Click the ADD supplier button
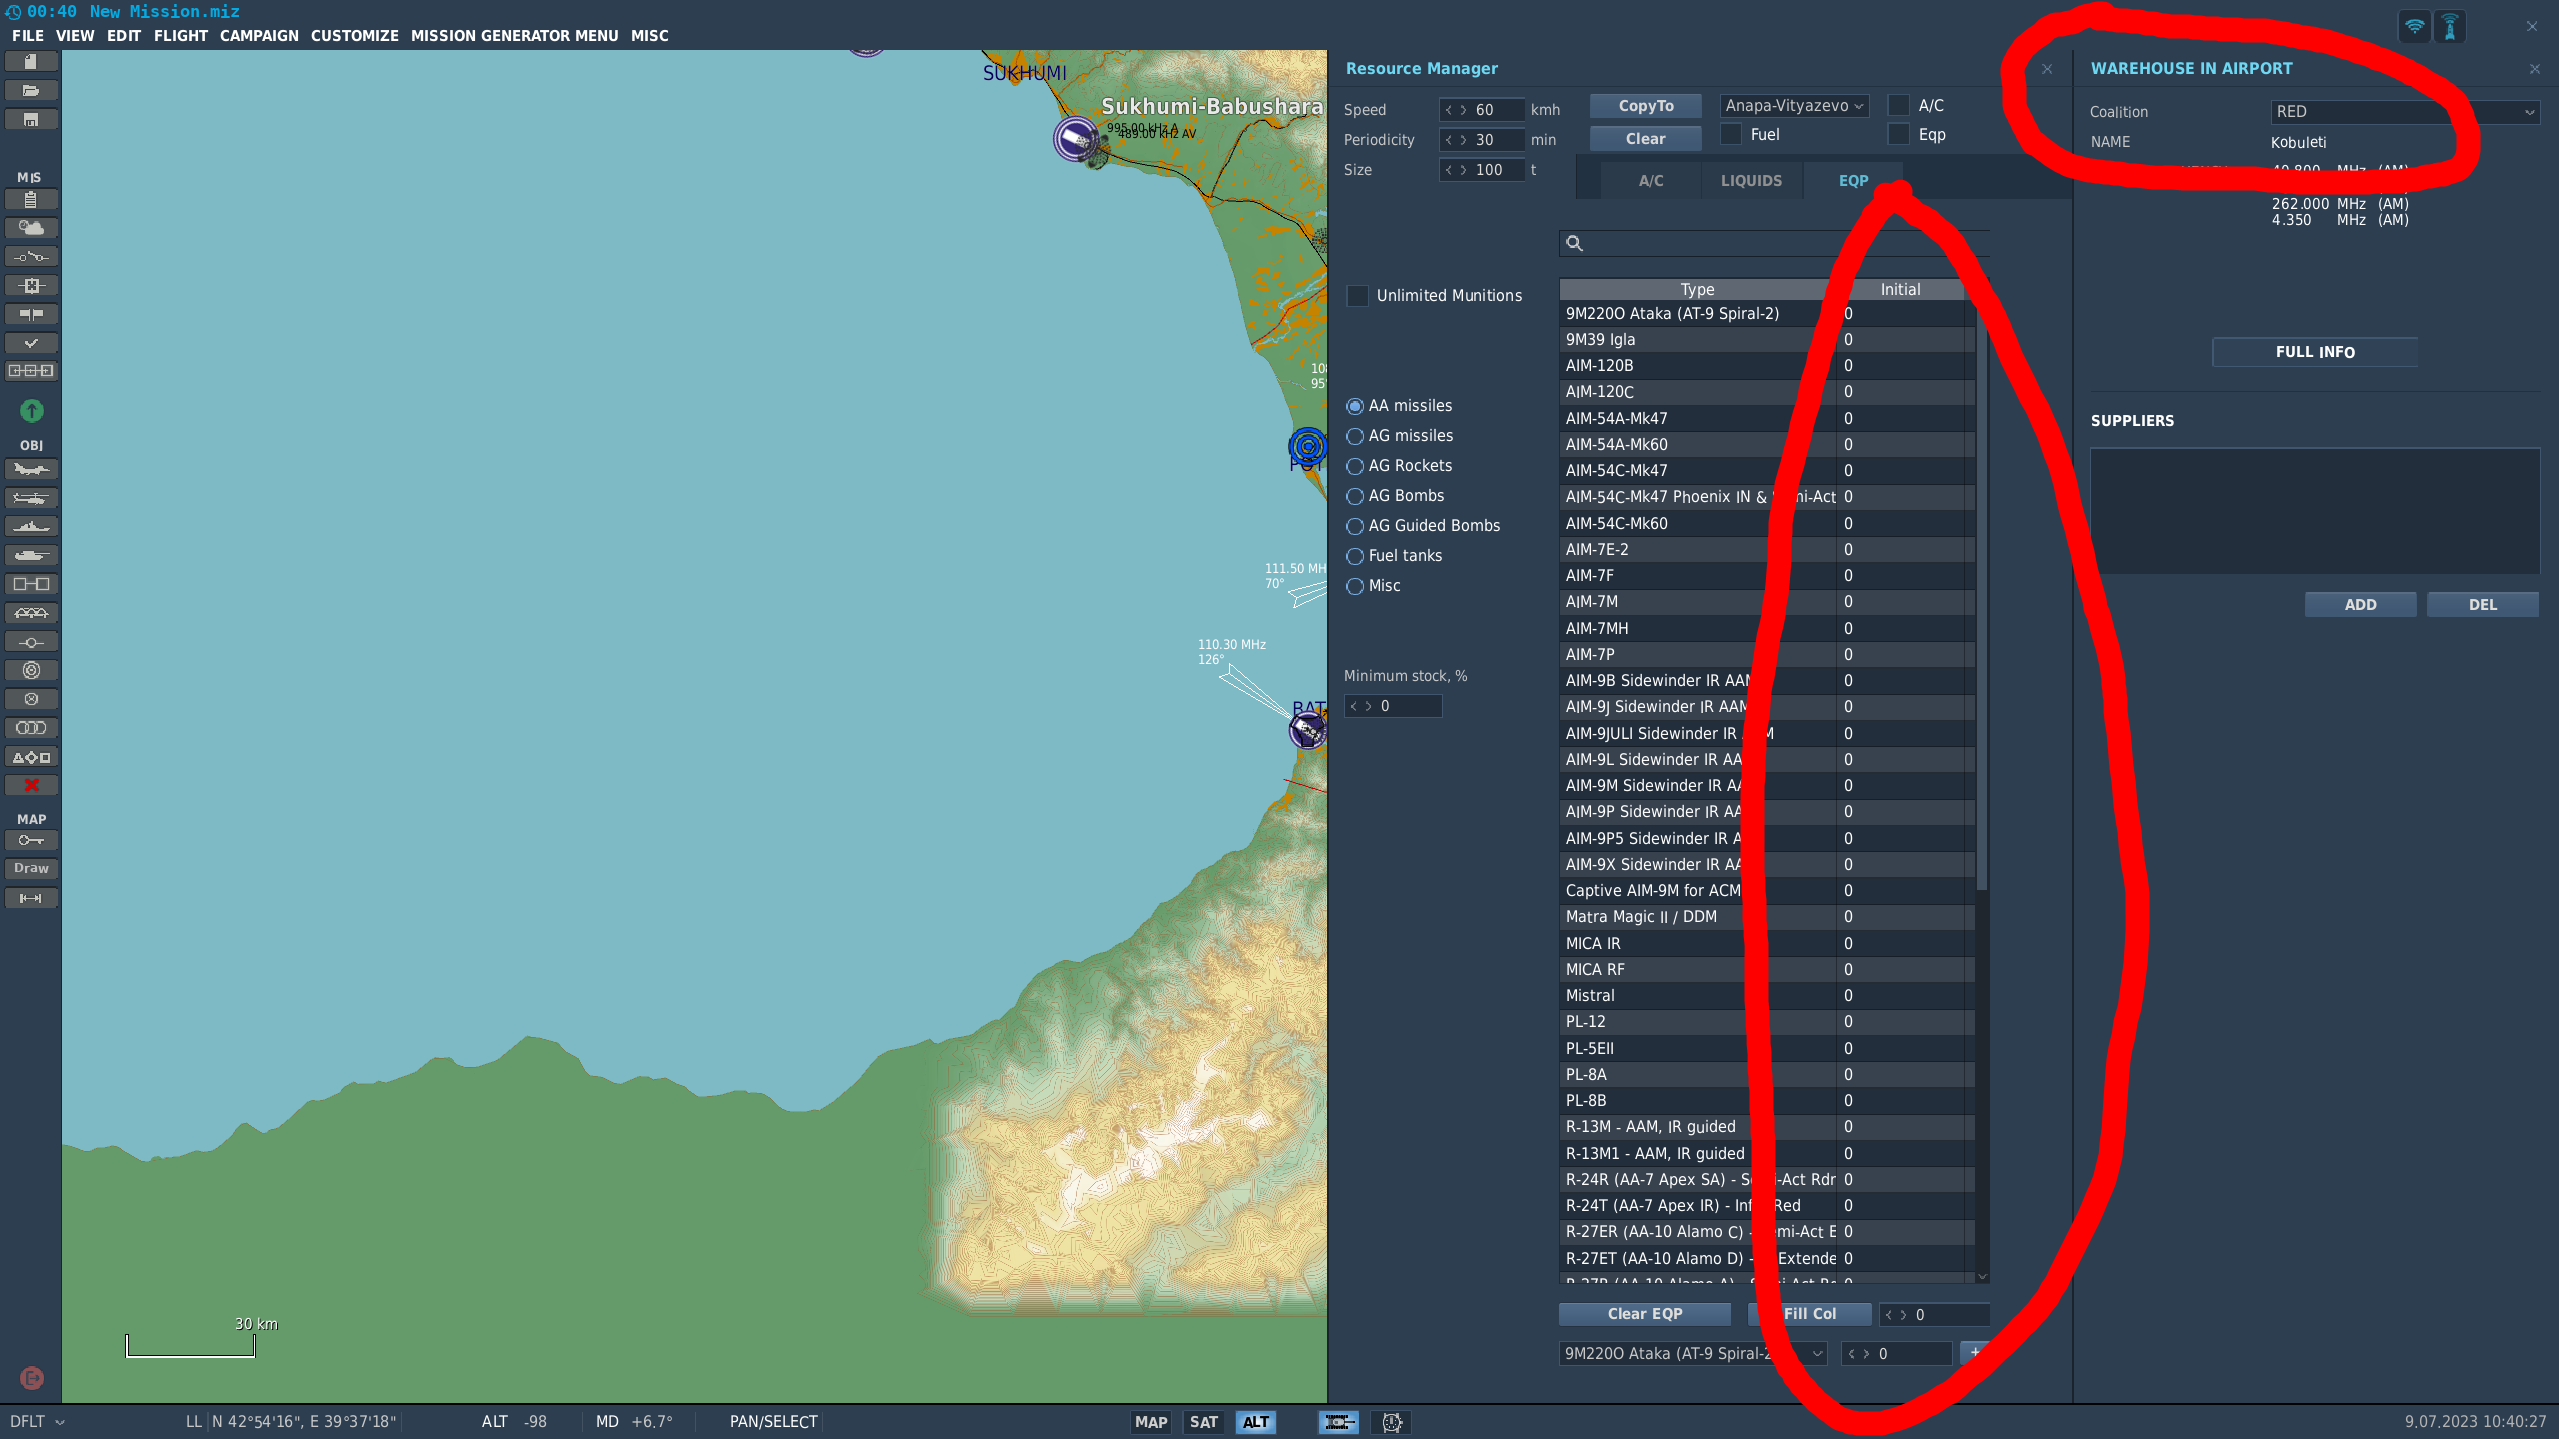This screenshot has height=1439, width=2559. (x=2360, y=605)
